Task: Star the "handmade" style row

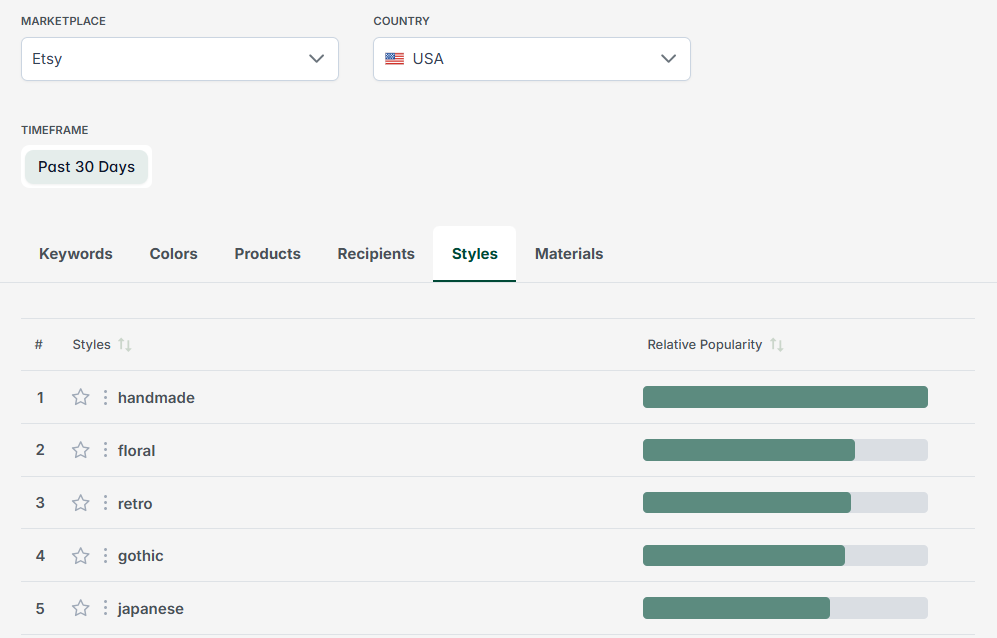Action: click(80, 397)
